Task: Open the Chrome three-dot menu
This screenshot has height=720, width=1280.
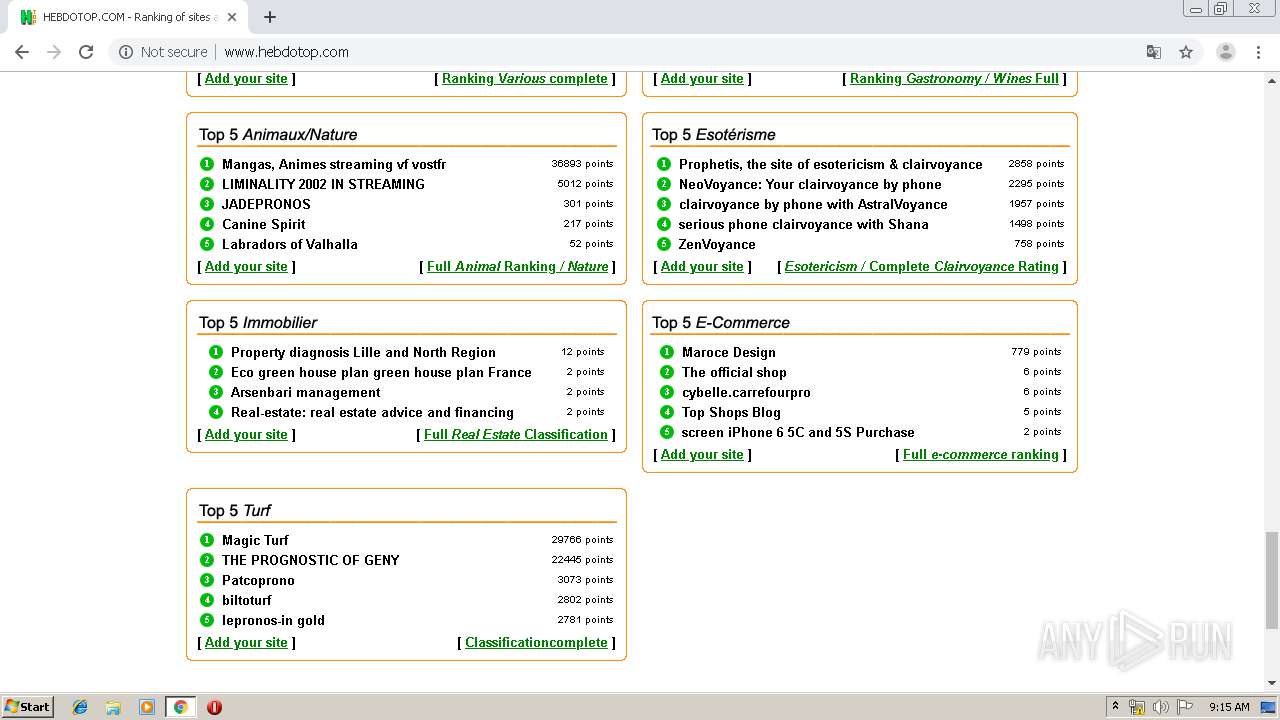Action: 1258,52
